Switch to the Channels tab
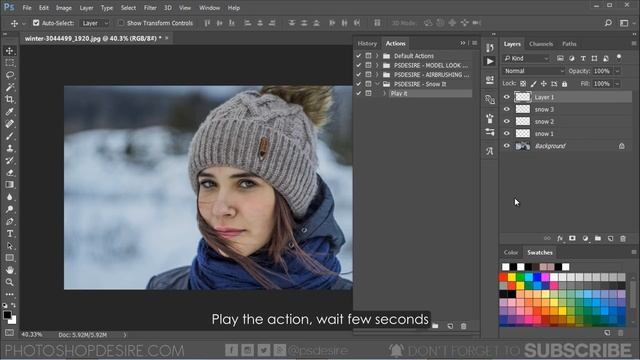 coord(541,44)
